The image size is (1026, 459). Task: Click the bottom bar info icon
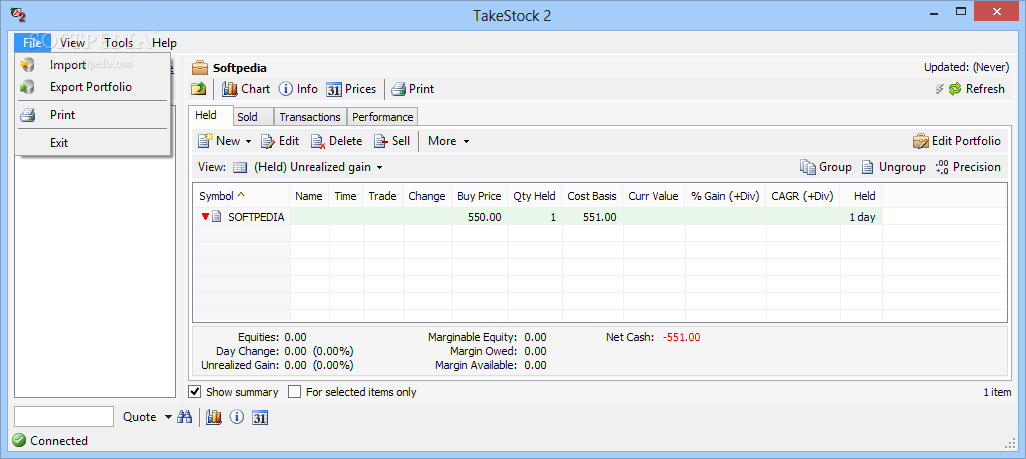(236, 417)
